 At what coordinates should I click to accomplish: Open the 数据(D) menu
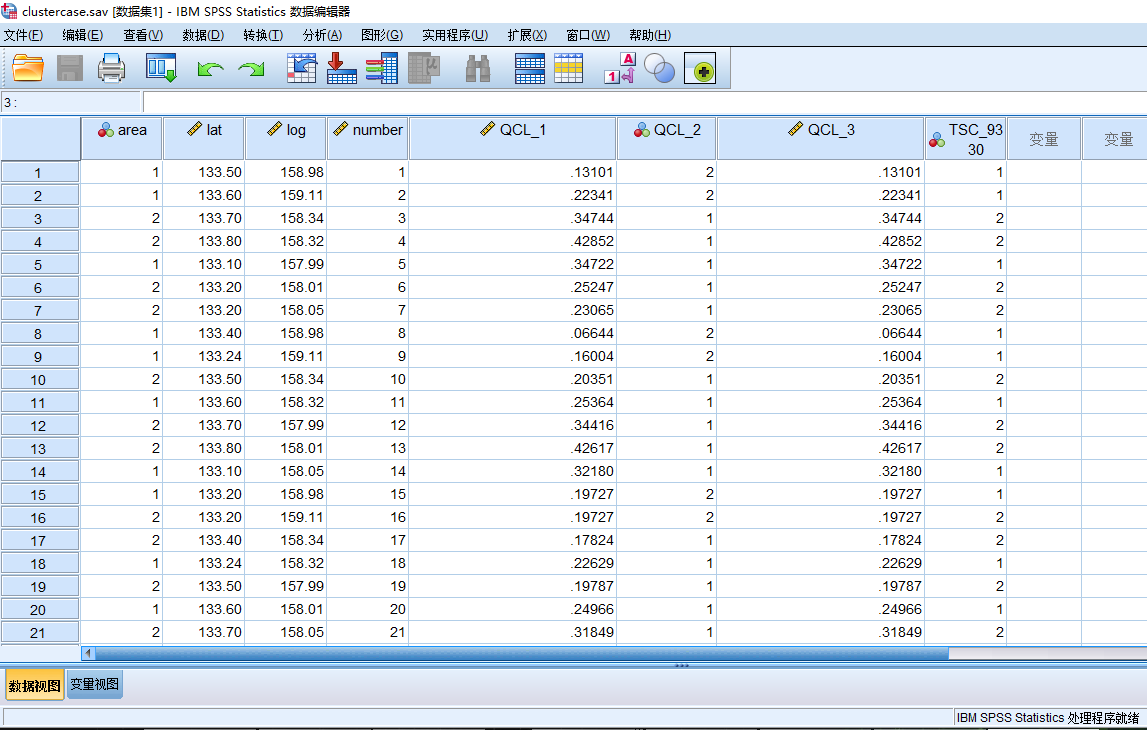pyautogui.click(x=203, y=35)
